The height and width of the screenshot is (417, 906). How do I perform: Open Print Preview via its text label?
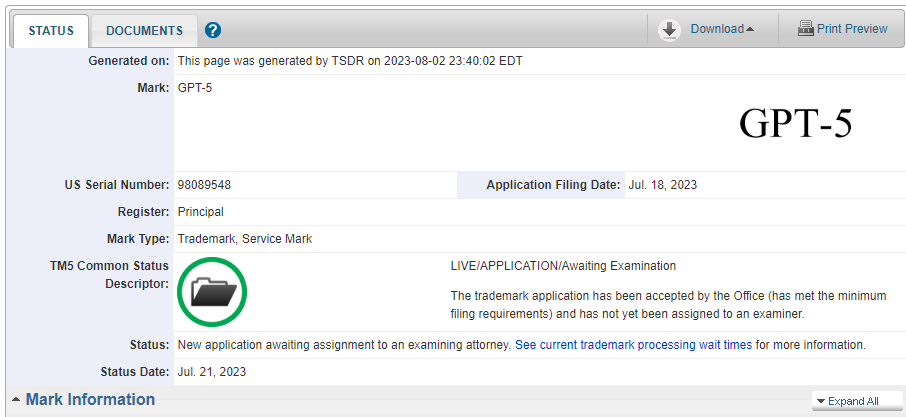tap(851, 29)
